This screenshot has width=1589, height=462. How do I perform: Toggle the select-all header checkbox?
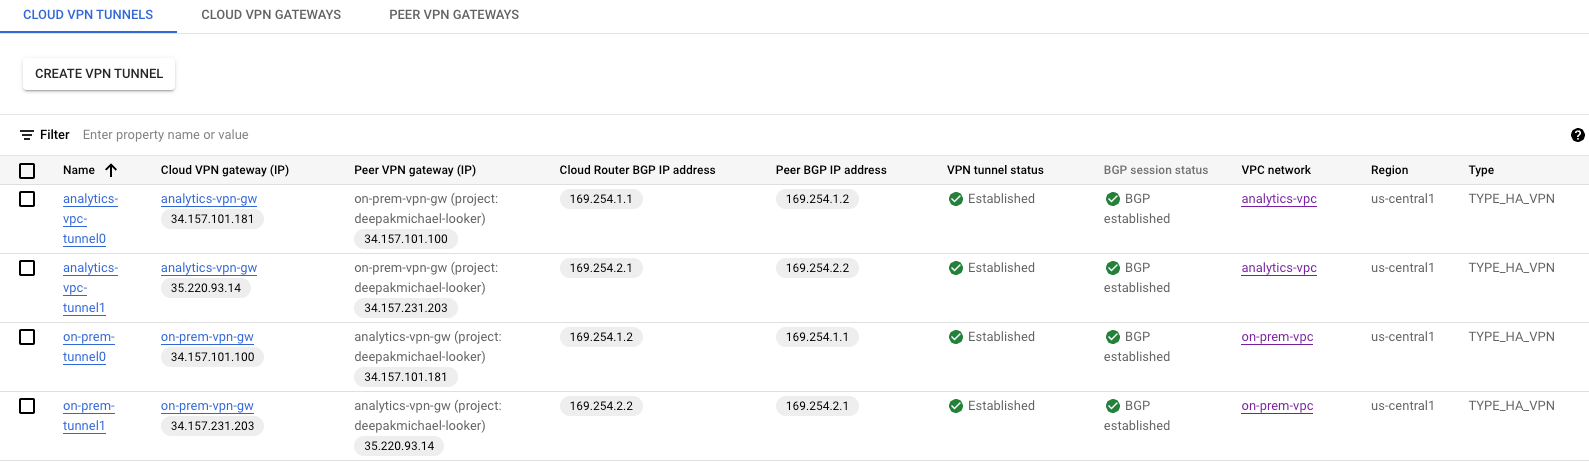point(27,171)
